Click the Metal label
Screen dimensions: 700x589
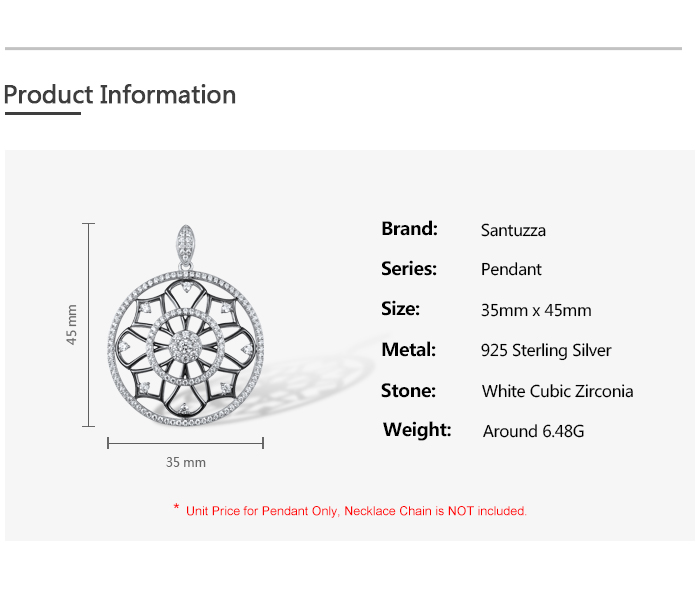tap(408, 350)
